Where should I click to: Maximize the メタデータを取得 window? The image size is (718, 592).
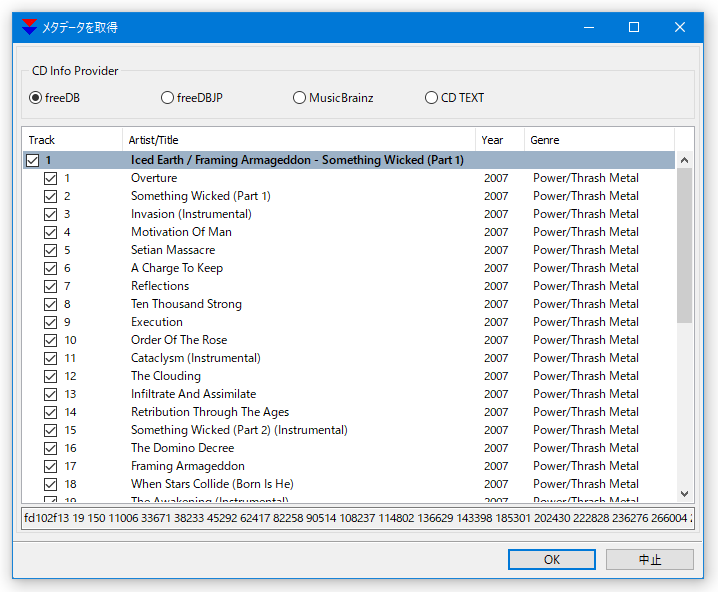(634, 27)
